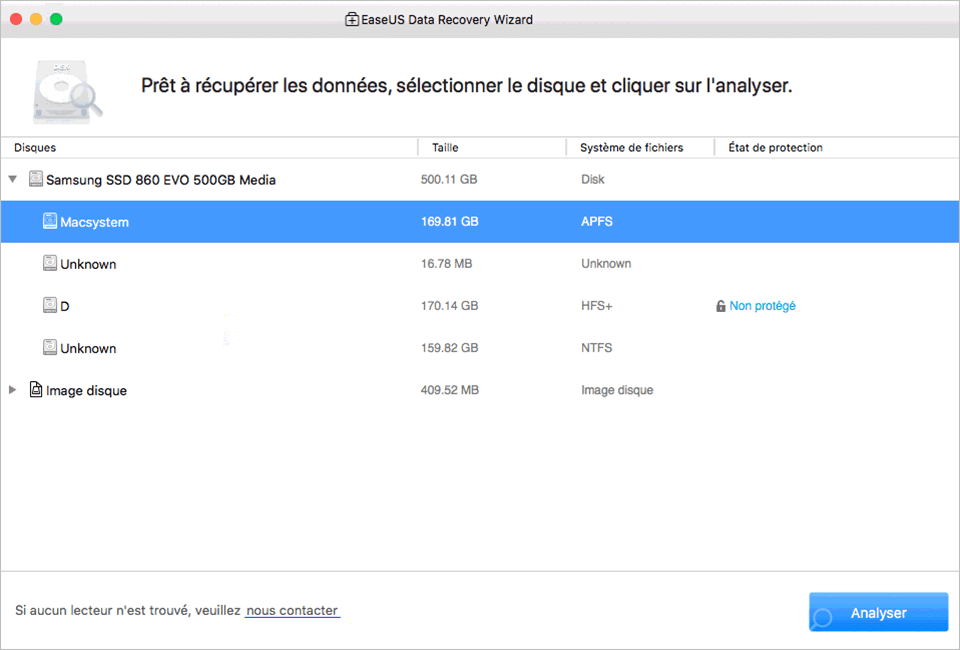Select volume D
The width and height of the screenshot is (960, 650).
(x=64, y=306)
